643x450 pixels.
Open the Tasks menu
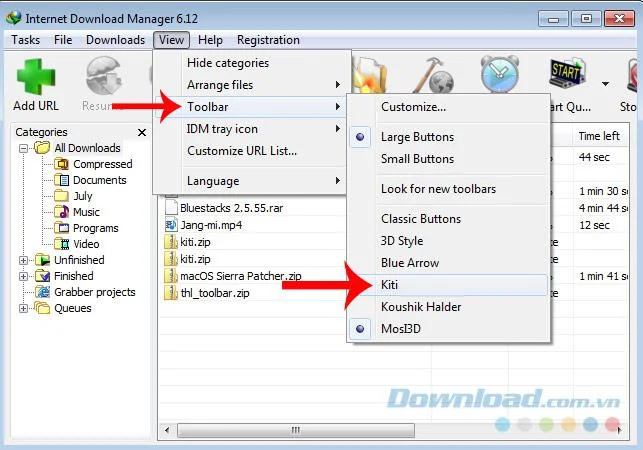coord(25,40)
